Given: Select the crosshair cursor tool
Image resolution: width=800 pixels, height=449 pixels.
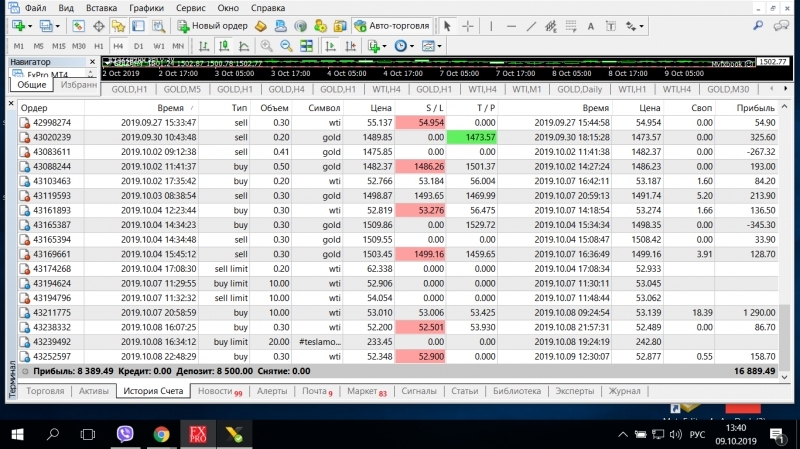Looking at the screenshot, I should click(x=468, y=25).
